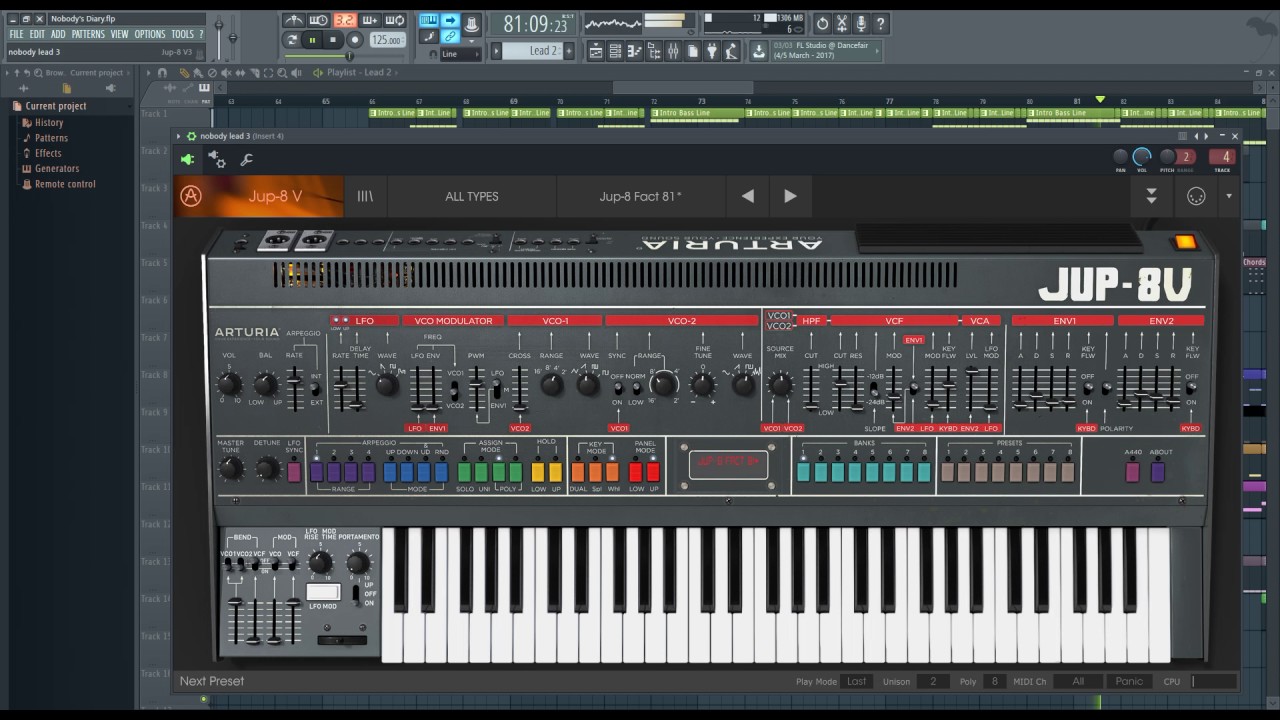Toggle the white LFO MOD button
Viewport: 1280px width, 720px height.
pyautogui.click(x=322, y=592)
